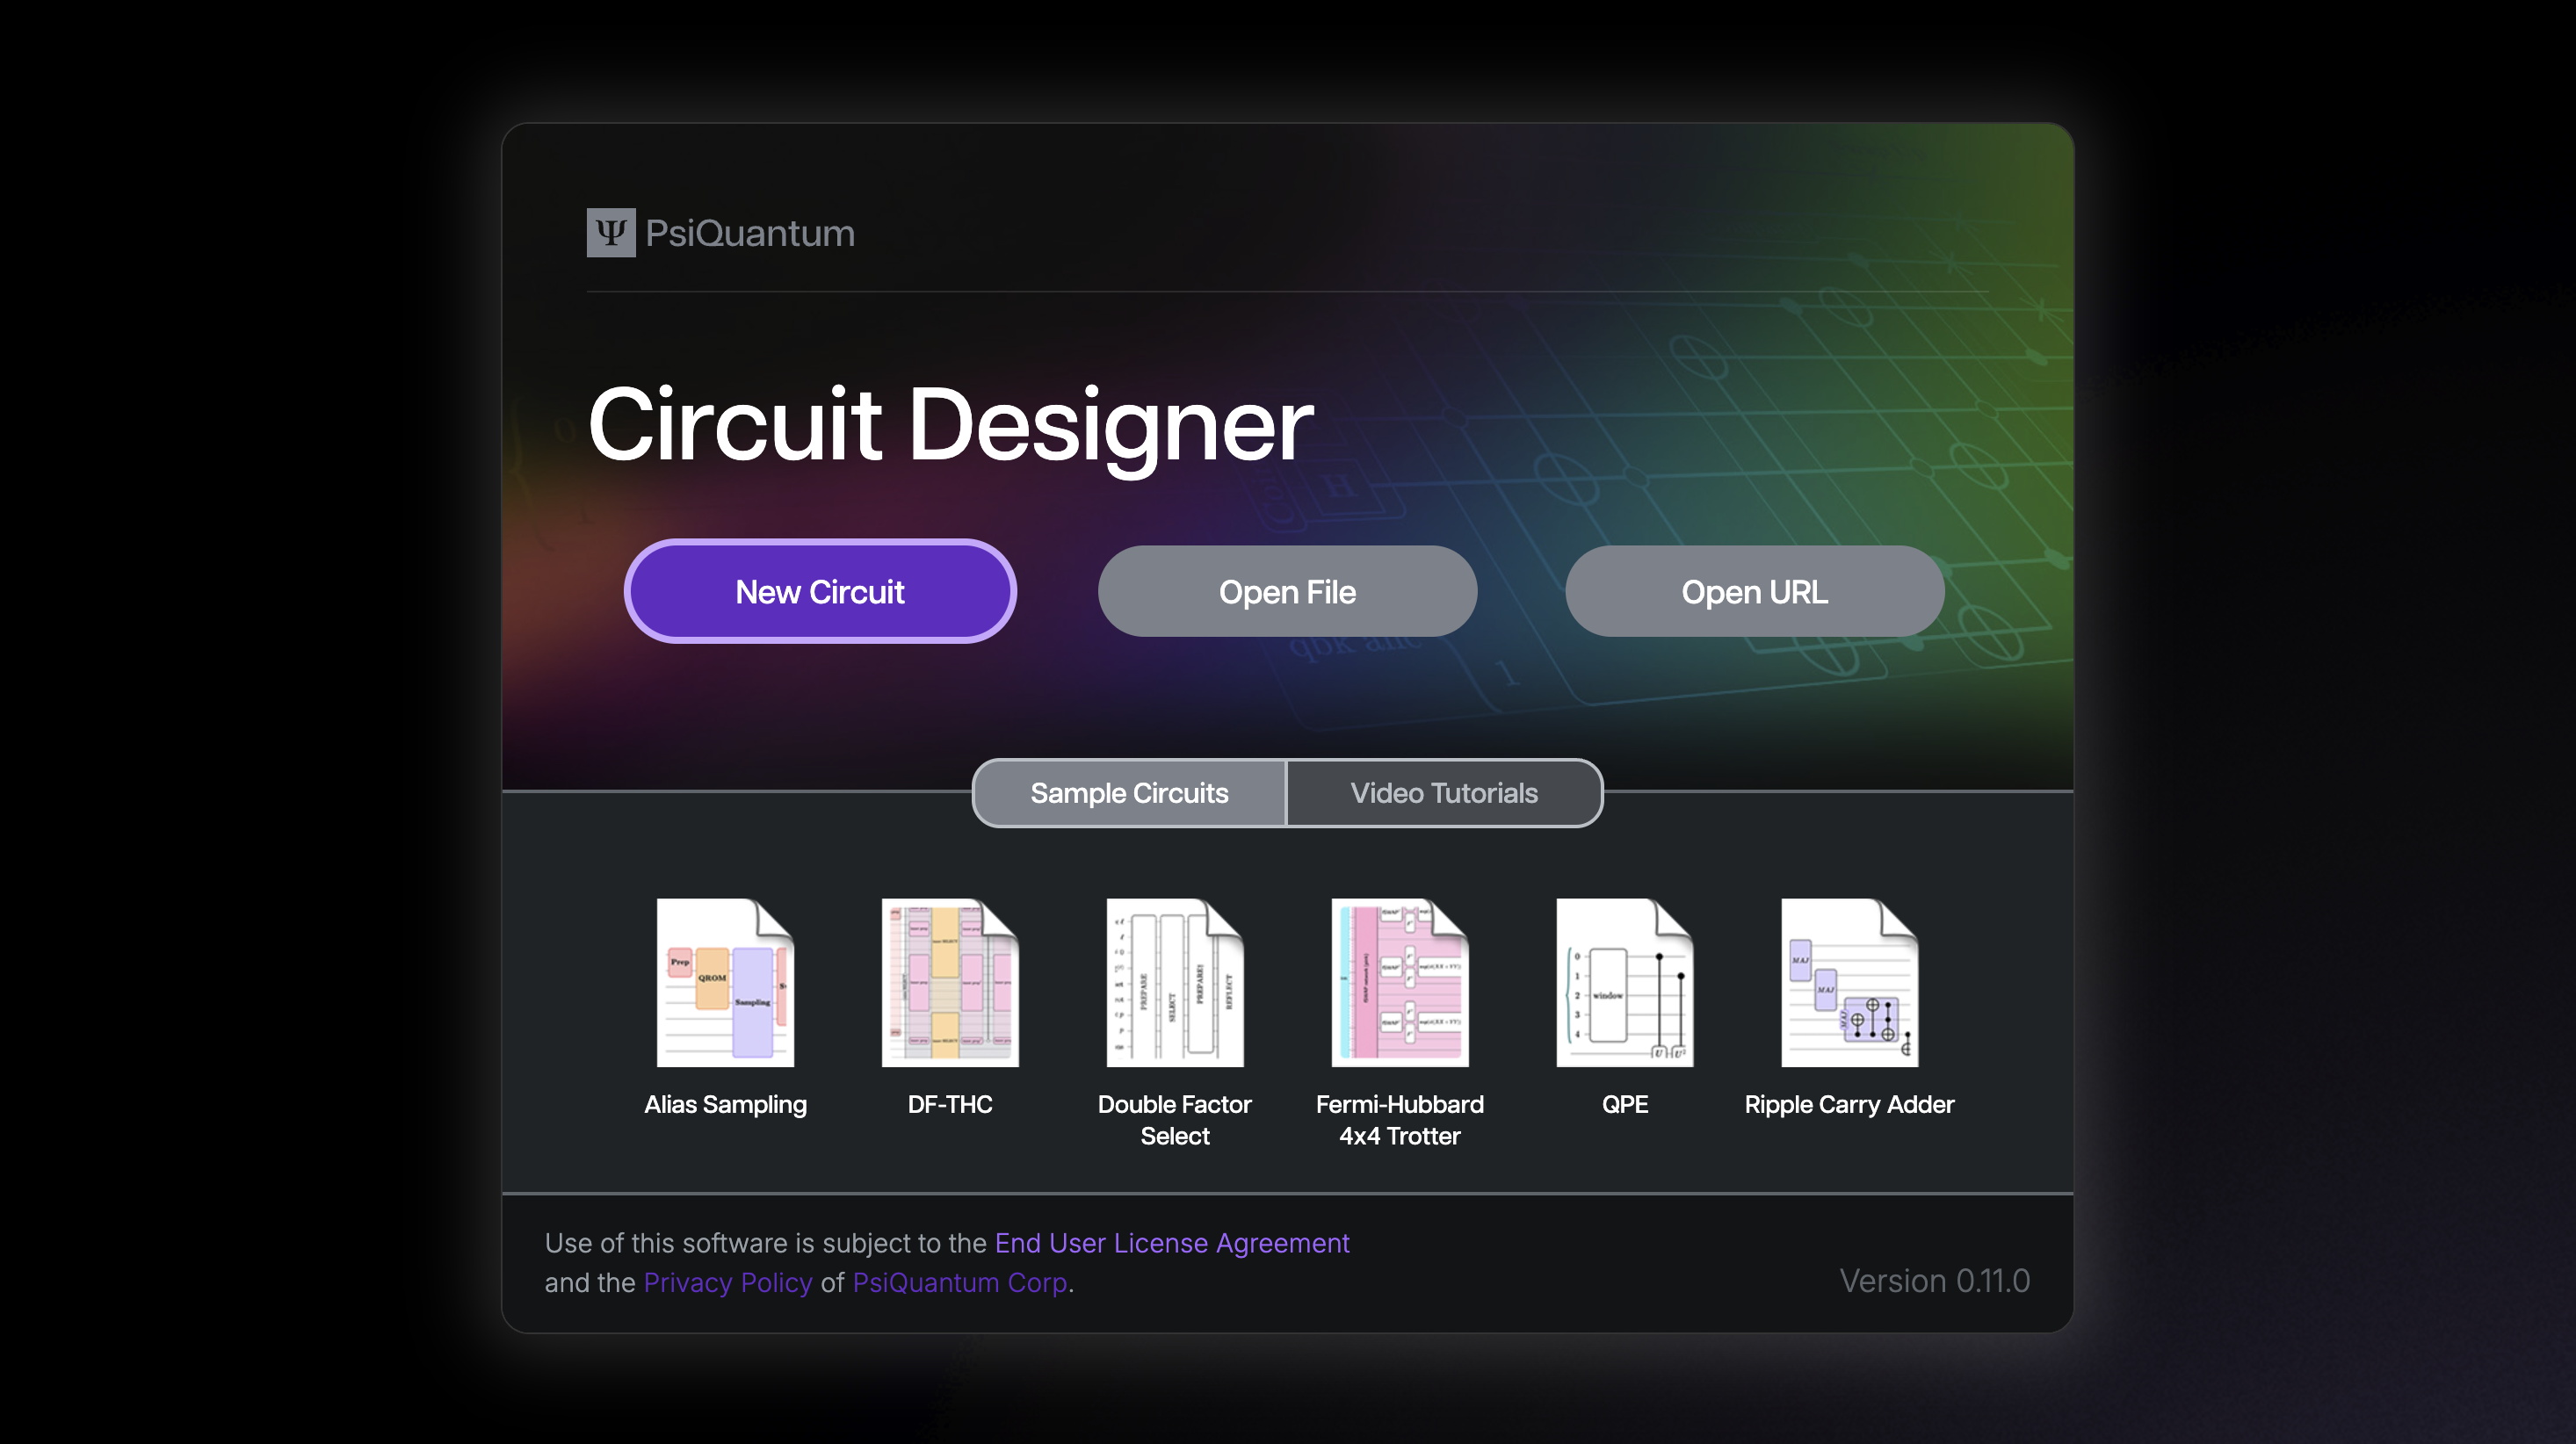2576x1444 pixels.
Task: Click the PsiQuantum header wordmark
Action: point(752,232)
